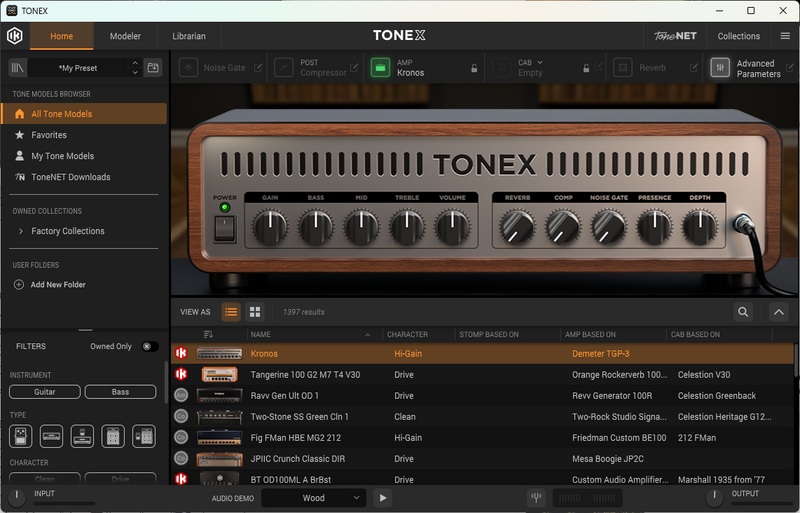Save the current preset icon
The height and width of the screenshot is (513, 800).
153,67
